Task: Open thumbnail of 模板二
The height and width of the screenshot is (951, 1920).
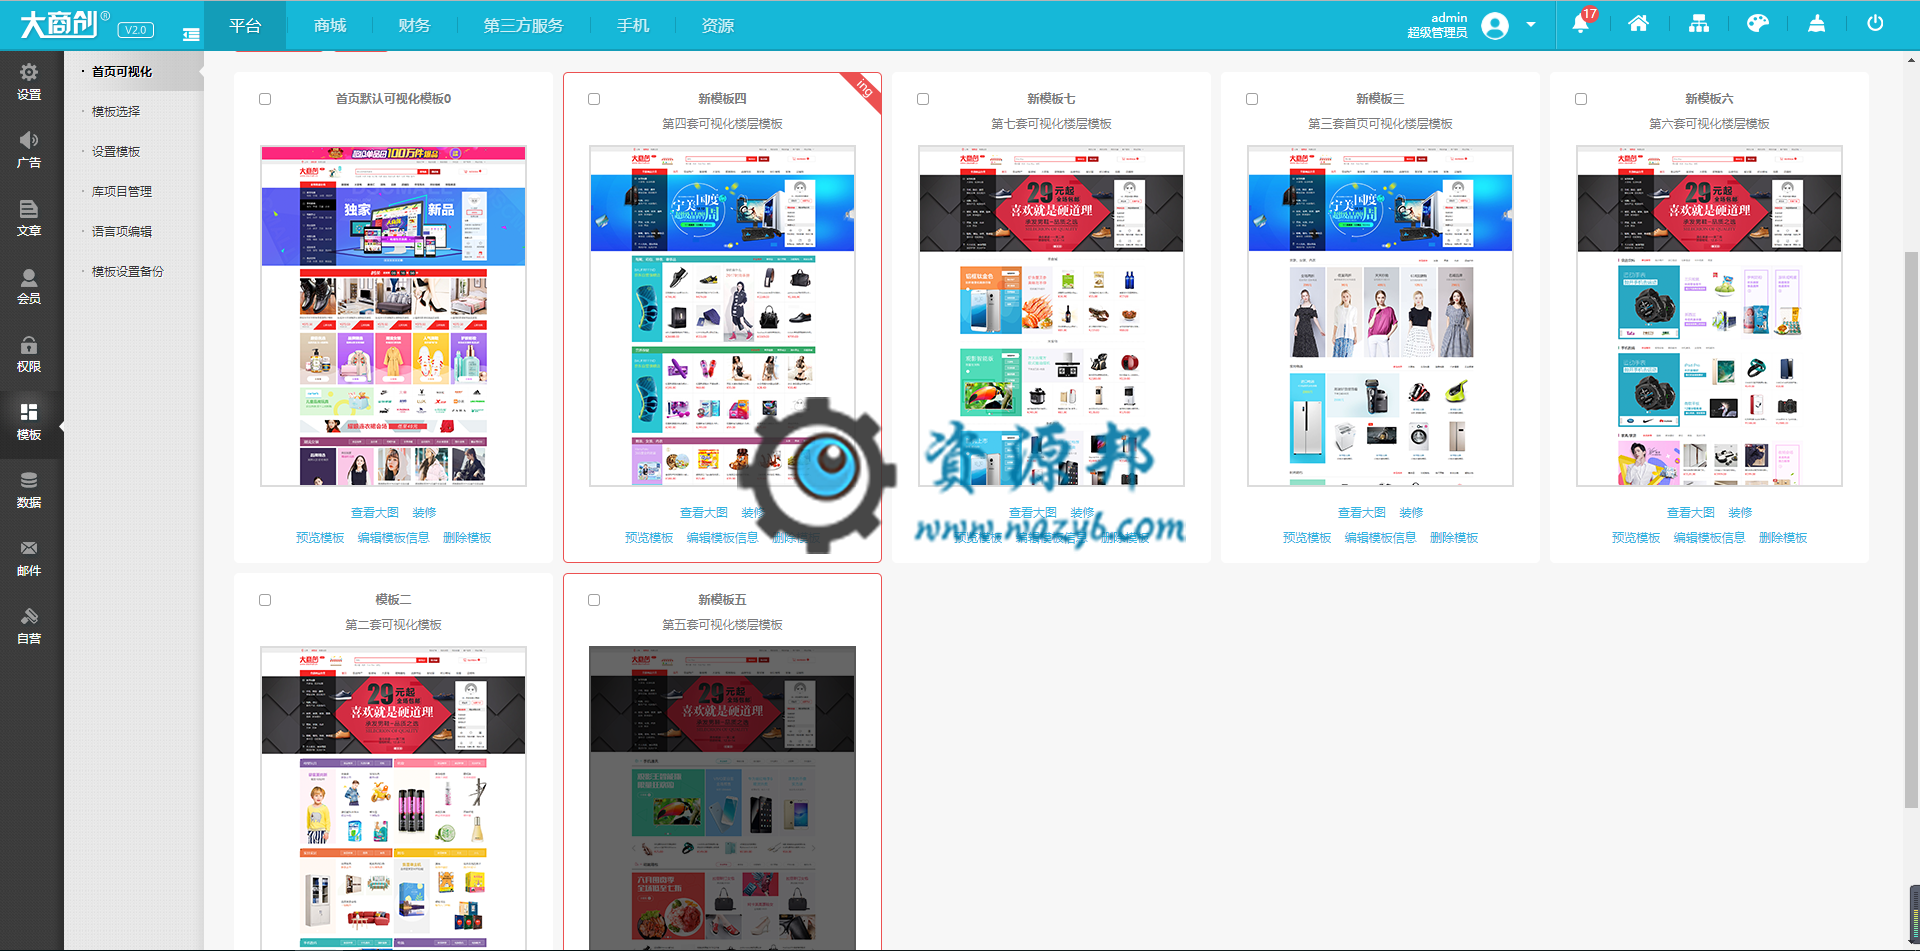Action: pyautogui.click(x=393, y=798)
